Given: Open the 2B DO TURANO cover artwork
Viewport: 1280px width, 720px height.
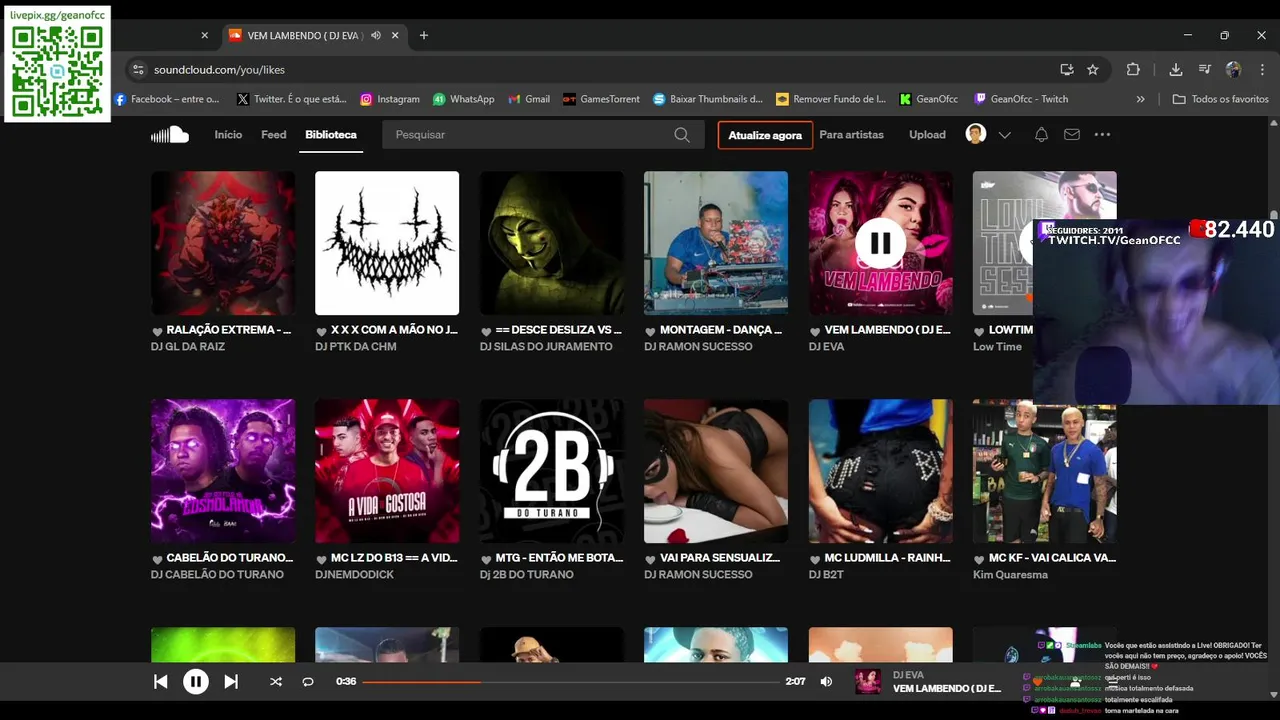Looking at the screenshot, I should 552,471.
